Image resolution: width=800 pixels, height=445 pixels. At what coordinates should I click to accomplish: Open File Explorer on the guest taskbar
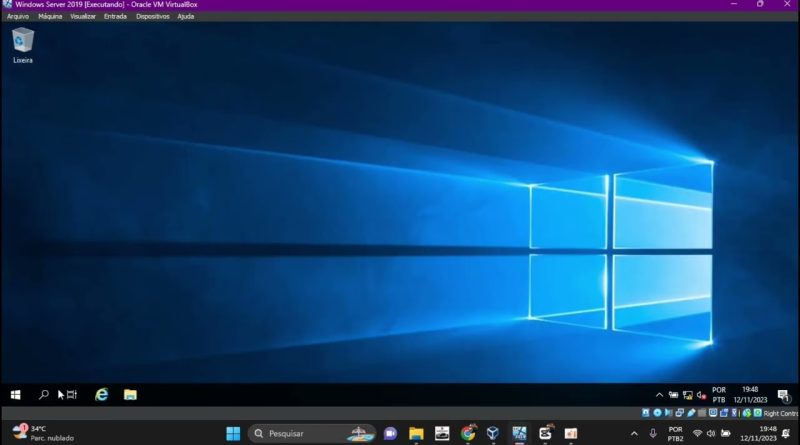pos(130,394)
